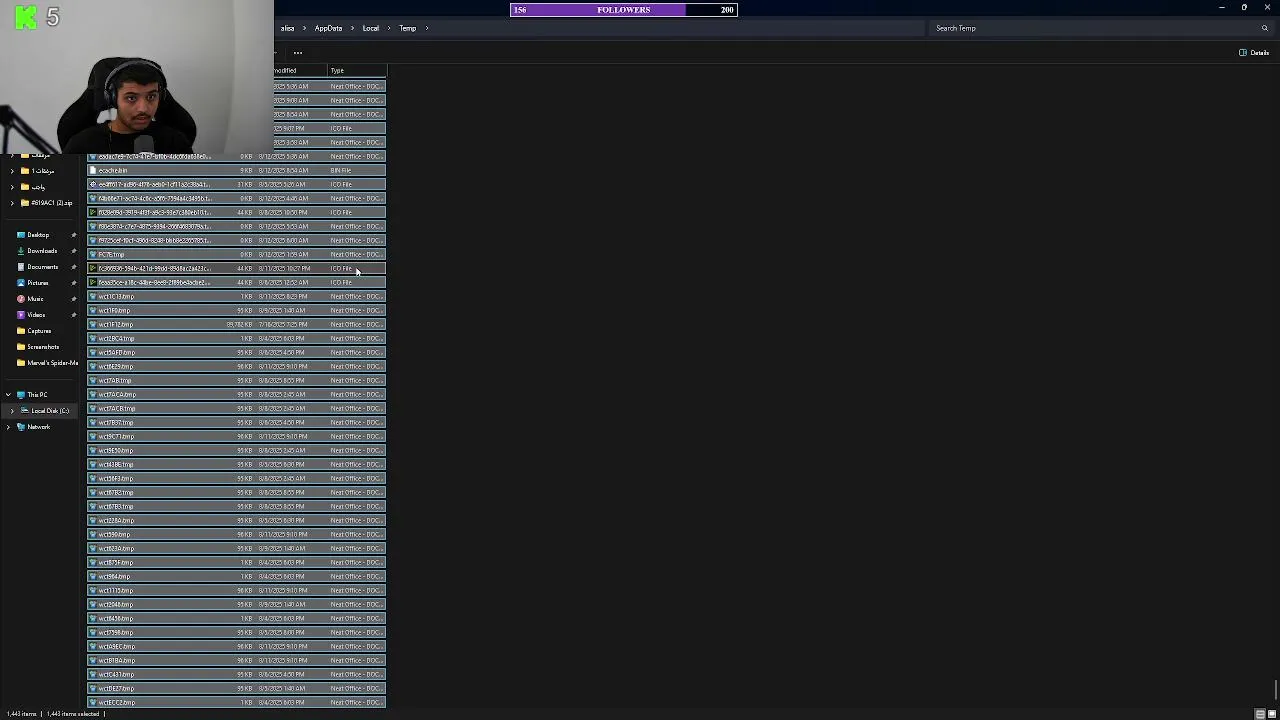1280x720 pixels.
Task: Open the Desktop quick access folder
Action: point(38,235)
